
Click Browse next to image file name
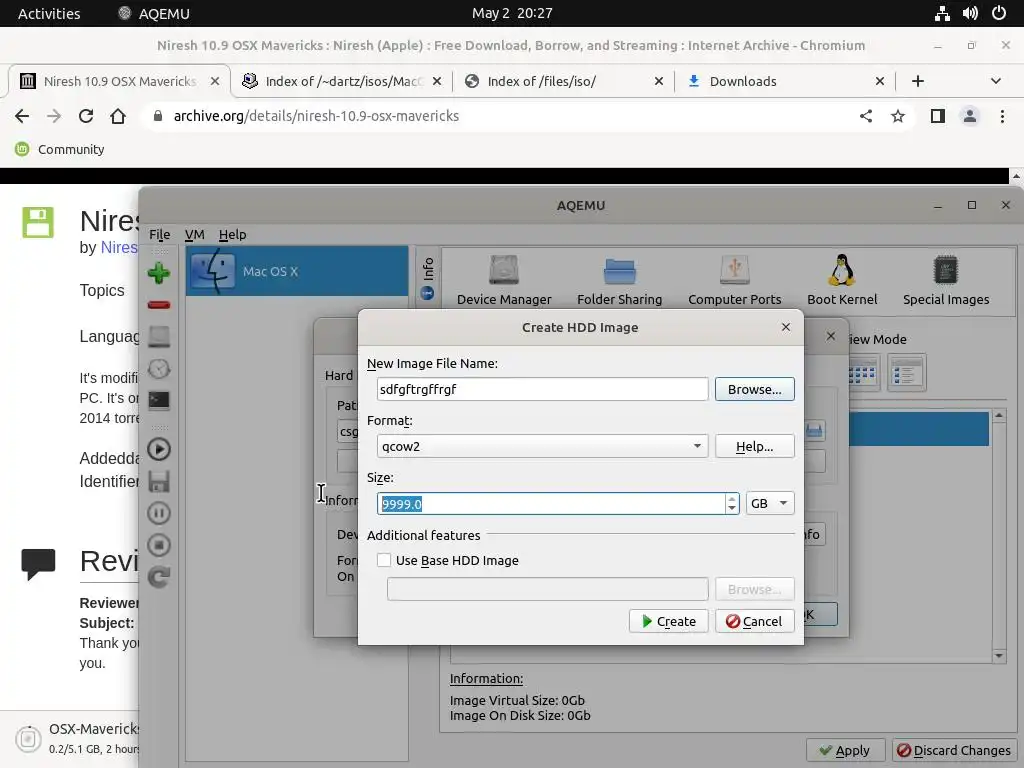[x=754, y=389]
